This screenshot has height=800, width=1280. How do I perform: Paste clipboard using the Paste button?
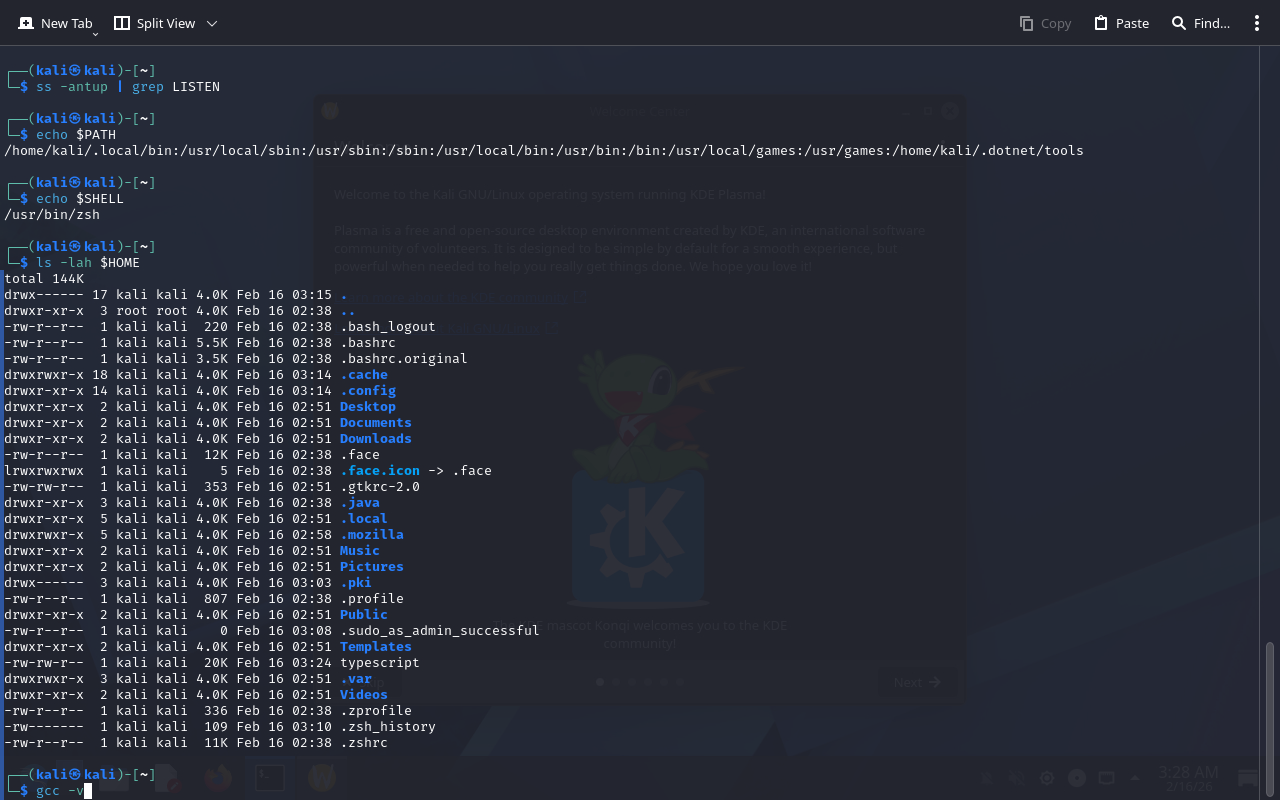(x=1121, y=23)
